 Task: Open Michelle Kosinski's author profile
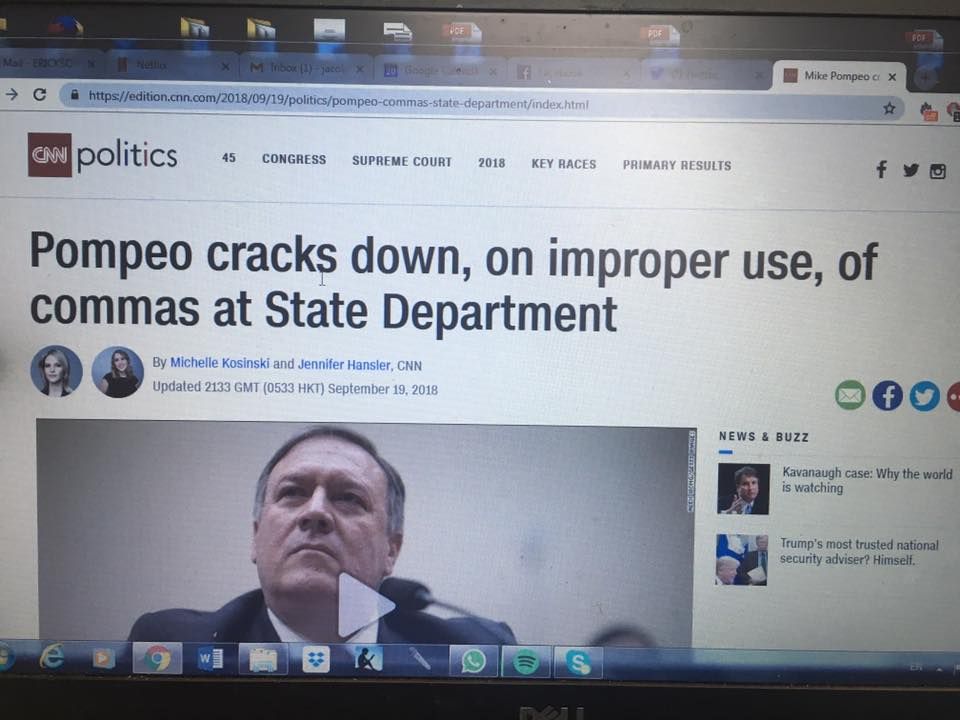coord(219,362)
